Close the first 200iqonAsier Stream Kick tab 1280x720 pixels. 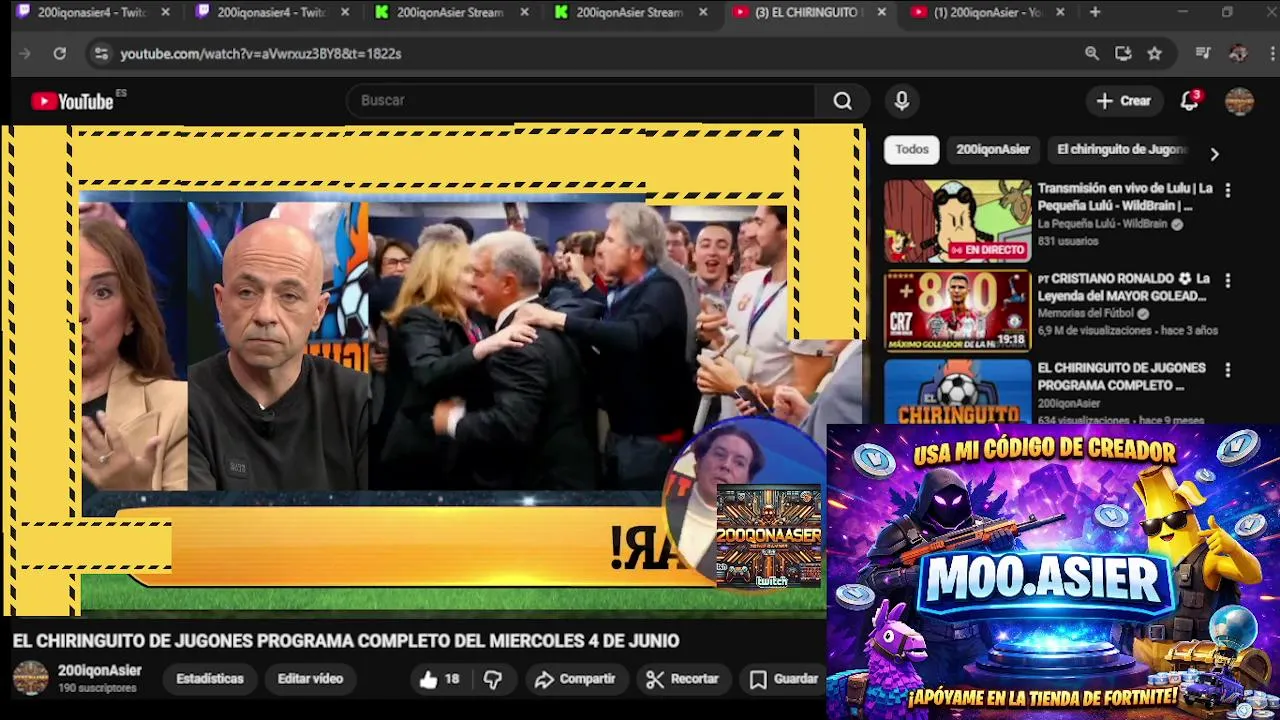pos(524,12)
